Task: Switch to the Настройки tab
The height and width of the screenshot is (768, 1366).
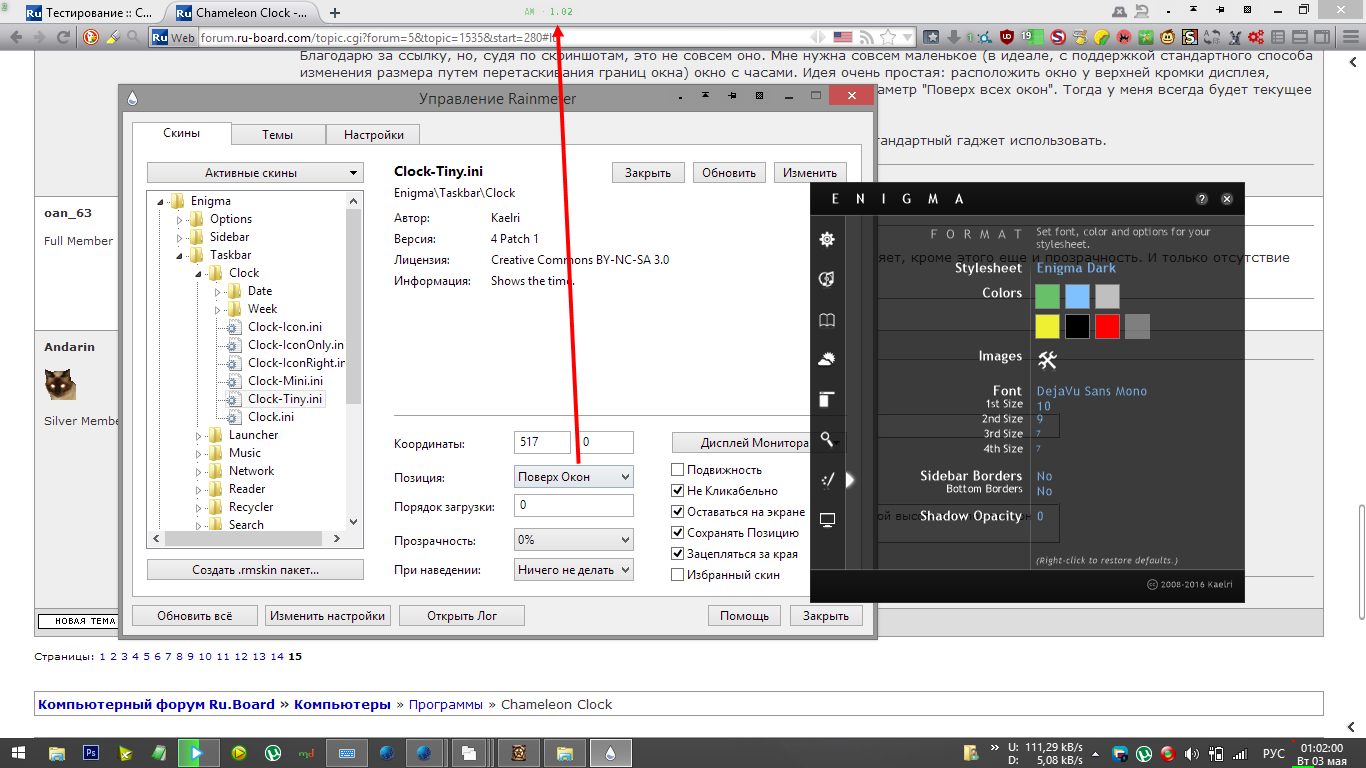Action: coord(373,135)
